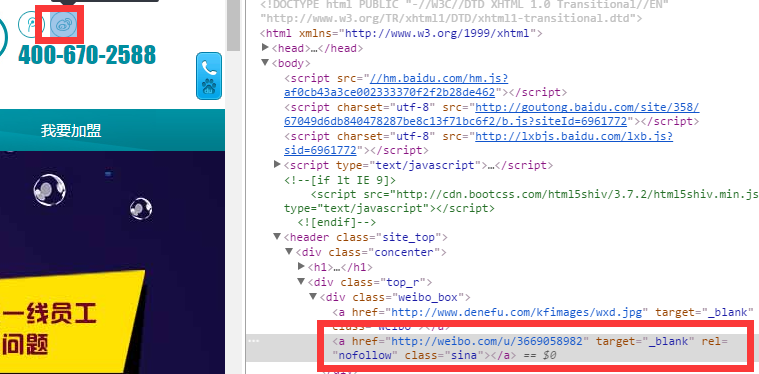Image resolution: width=759 pixels, height=374 pixels.
Task: Click the blue phone callback icon
Action: point(209,67)
